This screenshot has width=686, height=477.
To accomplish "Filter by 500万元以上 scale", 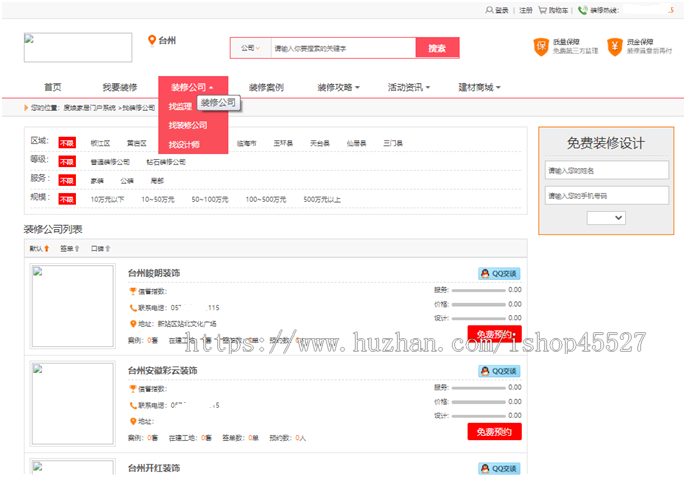I will (x=322, y=200).
